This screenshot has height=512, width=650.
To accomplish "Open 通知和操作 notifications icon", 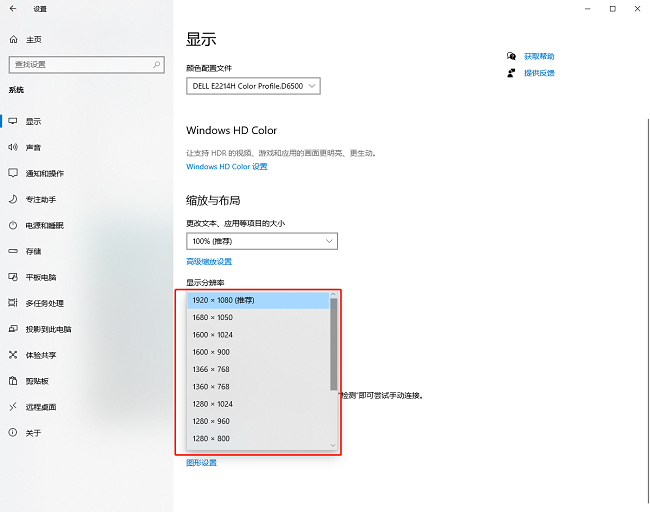I will 13,173.
